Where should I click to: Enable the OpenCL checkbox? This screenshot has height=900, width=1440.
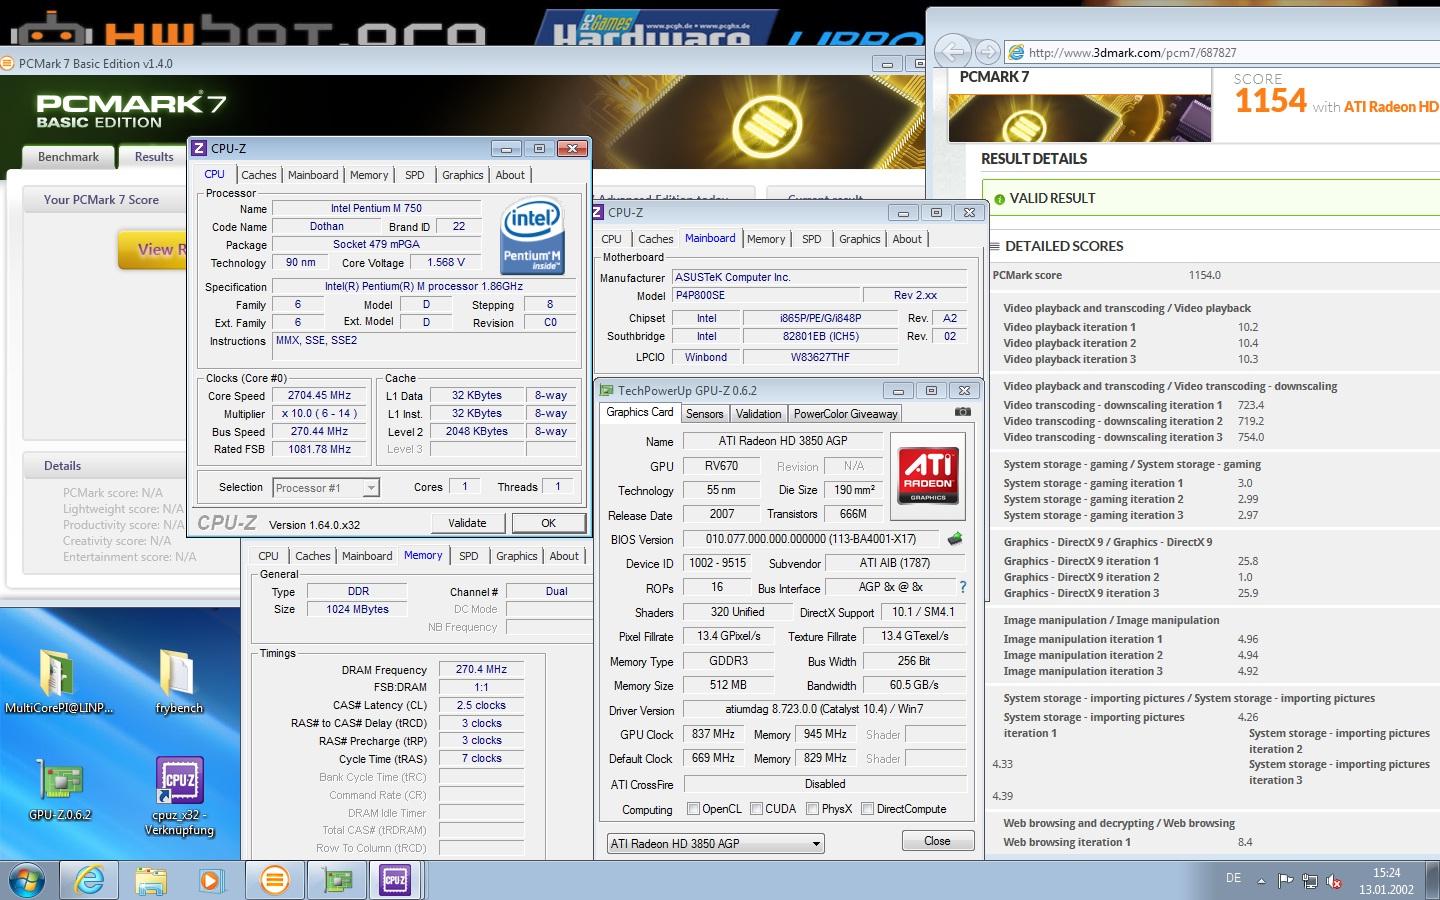(693, 809)
